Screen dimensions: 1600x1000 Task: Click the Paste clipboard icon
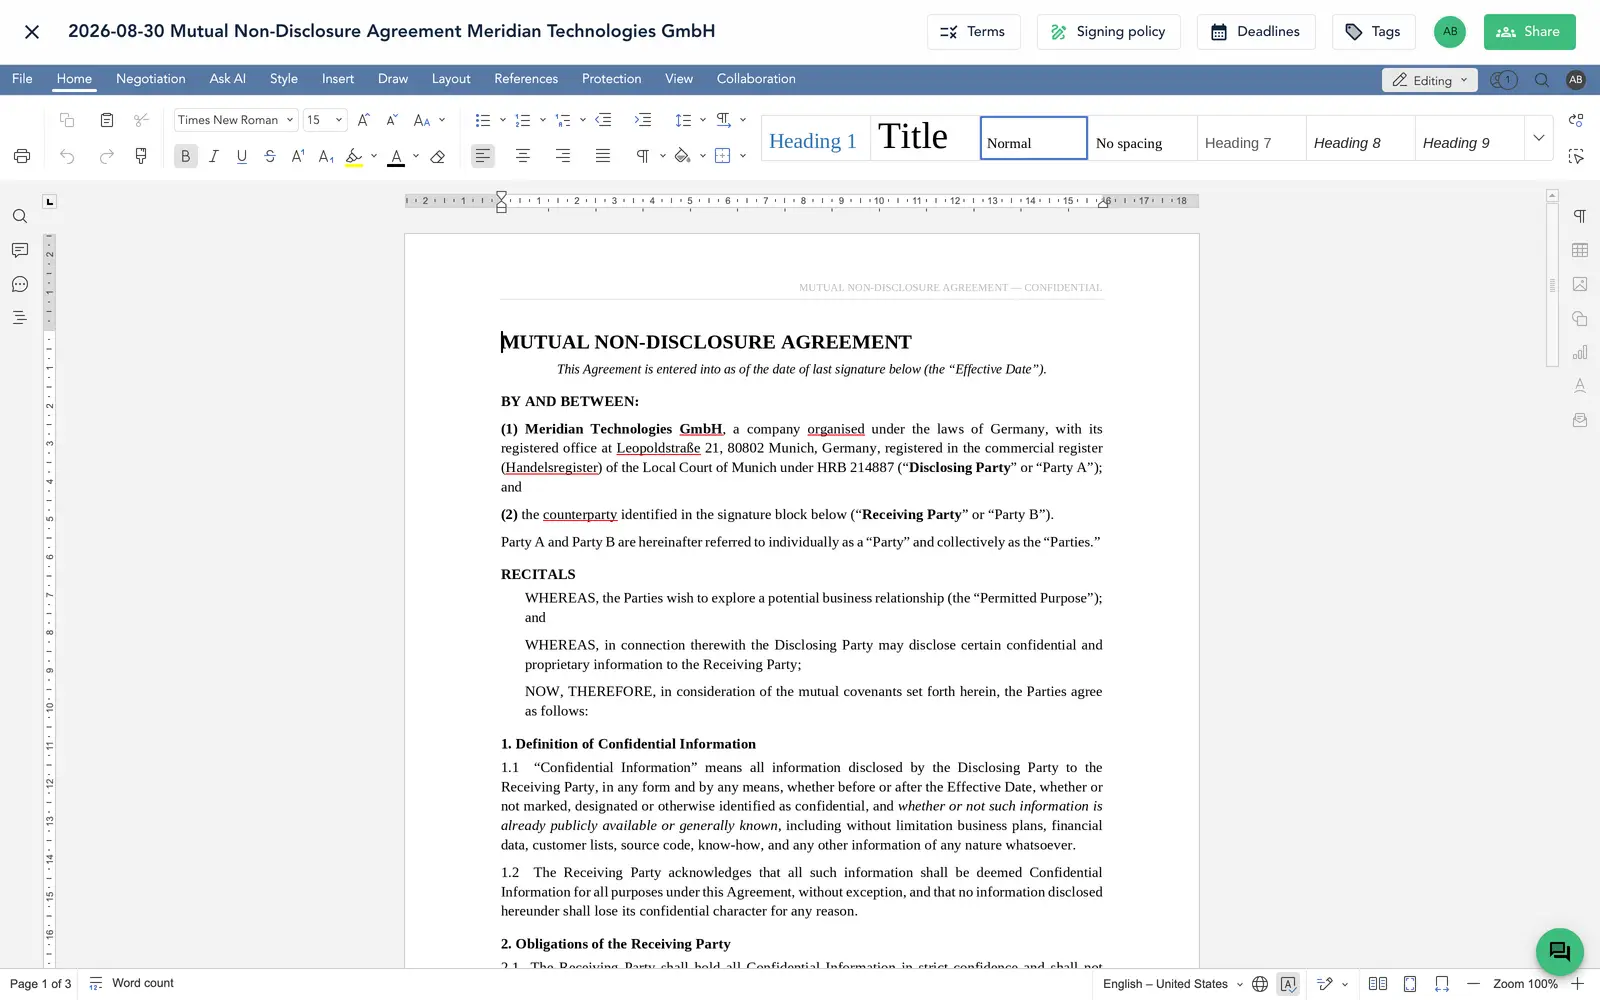(x=107, y=120)
